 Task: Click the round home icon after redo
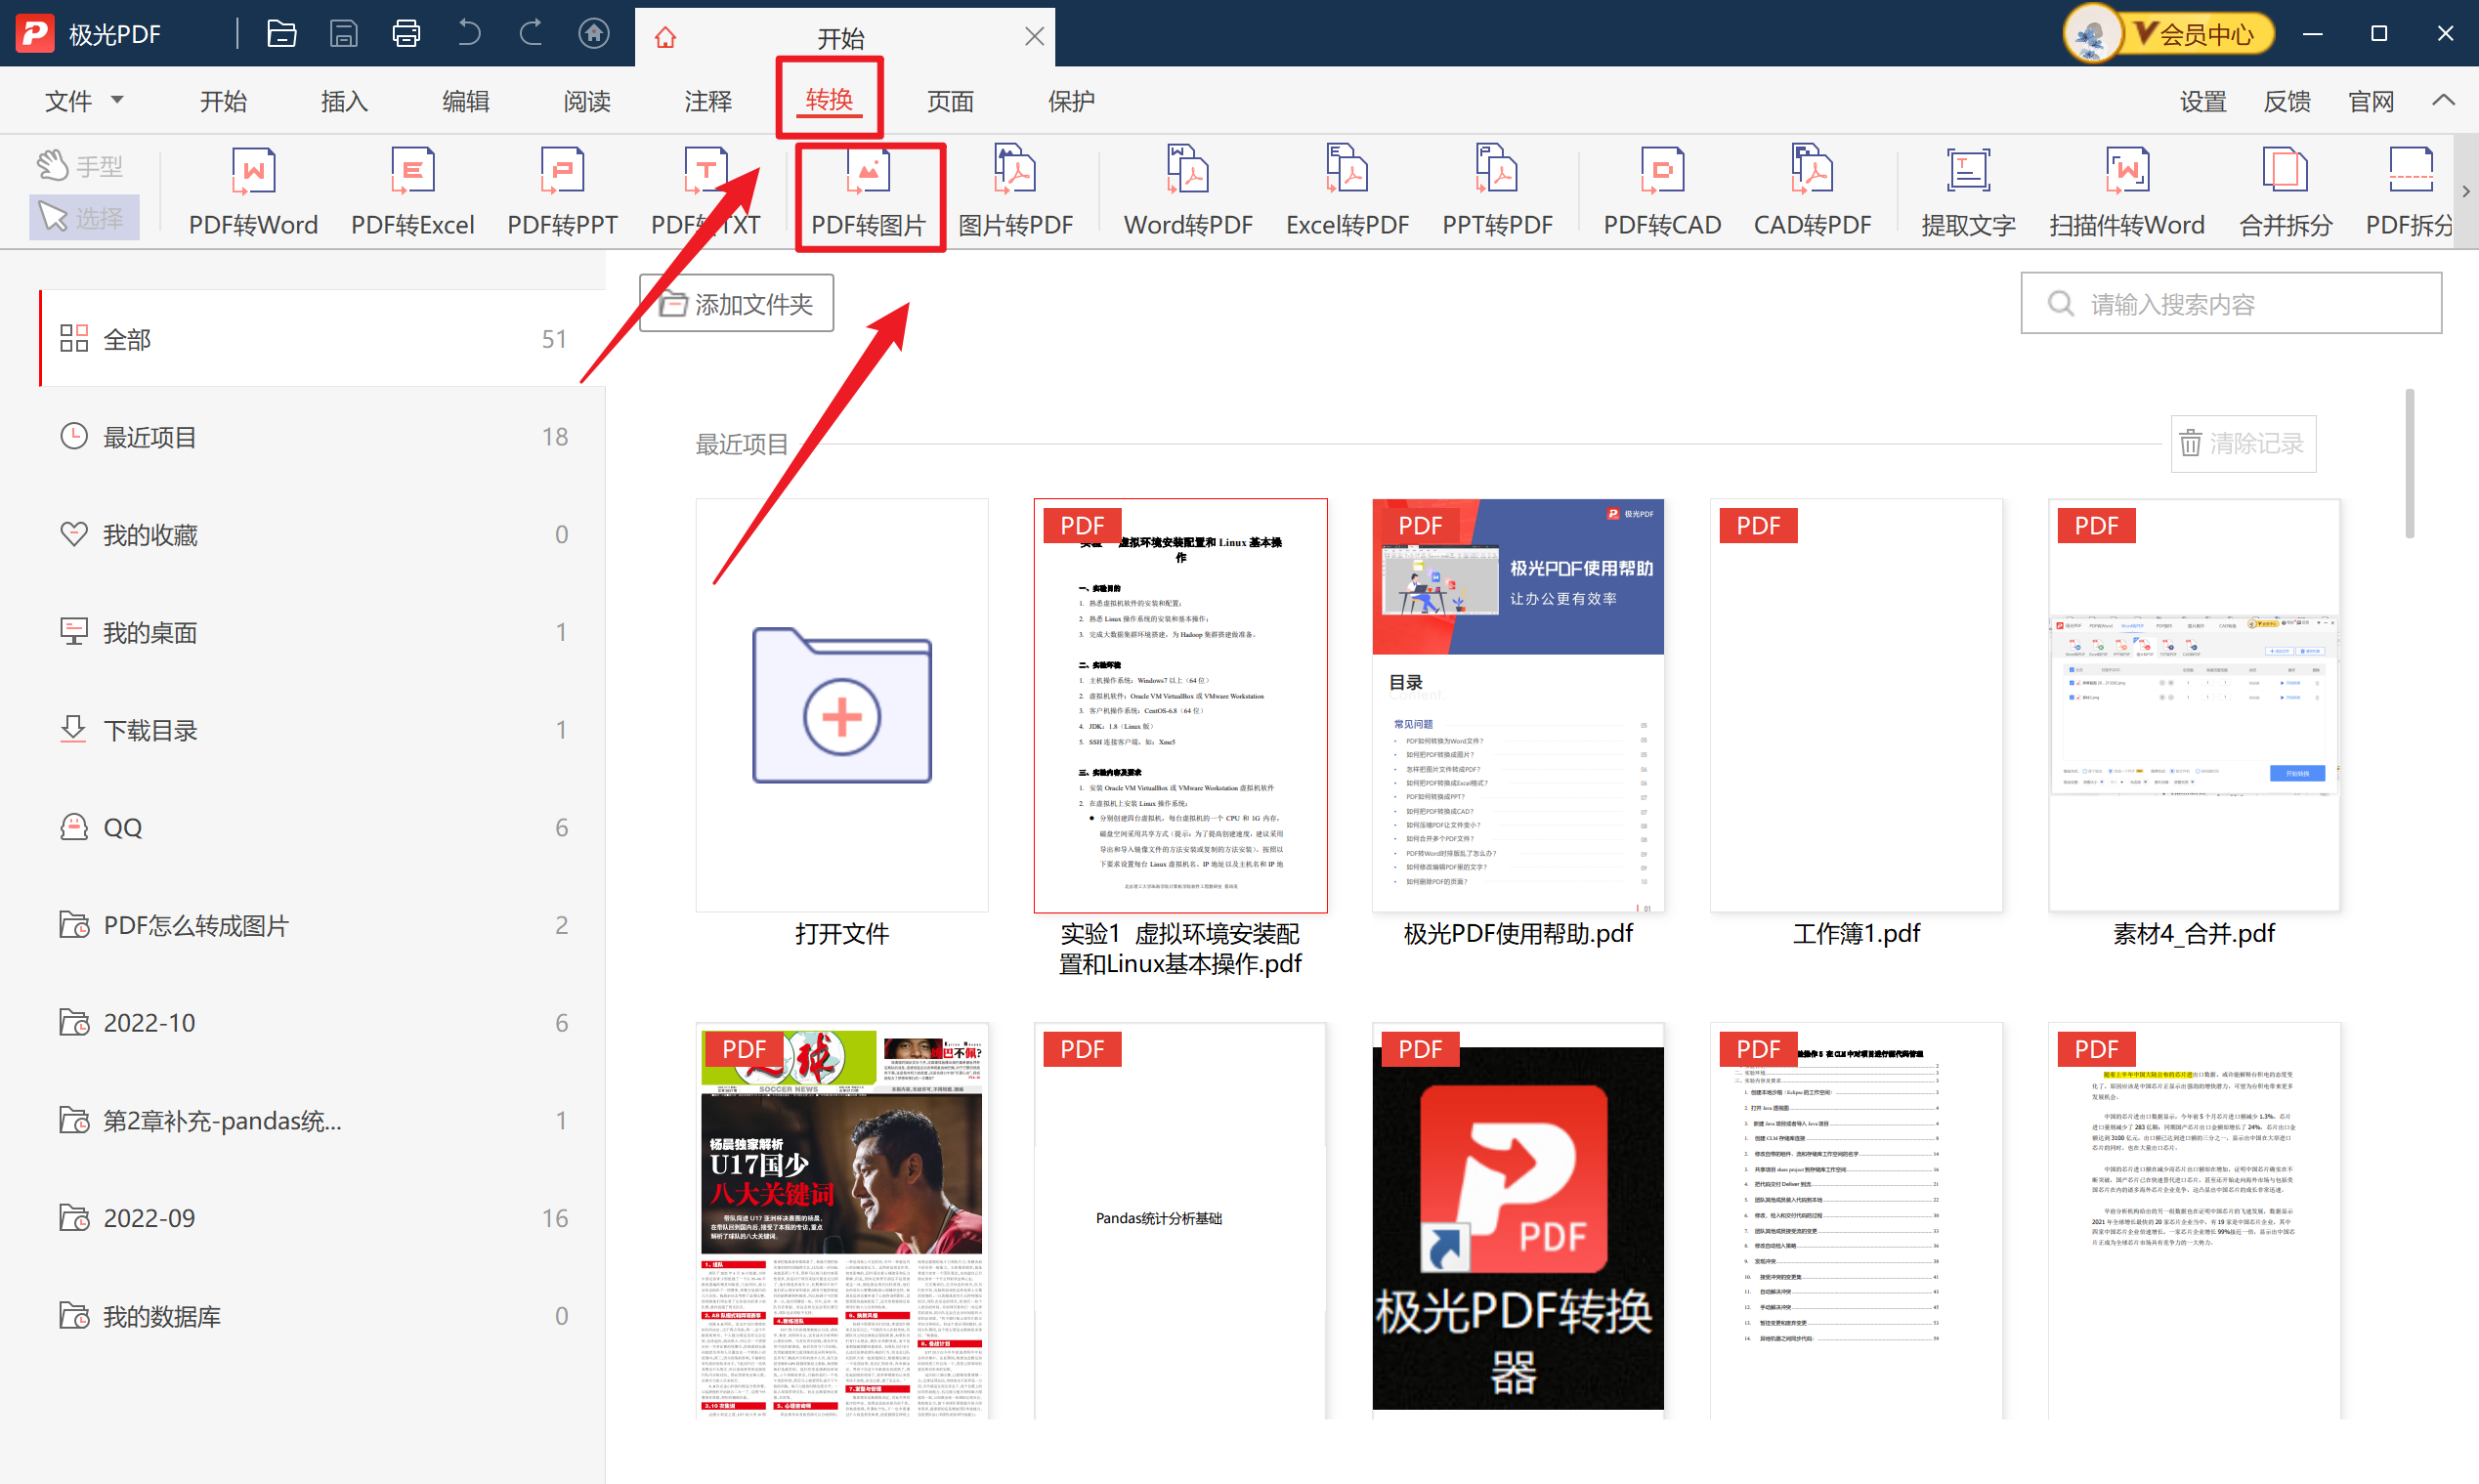click(x=594, y=34)
